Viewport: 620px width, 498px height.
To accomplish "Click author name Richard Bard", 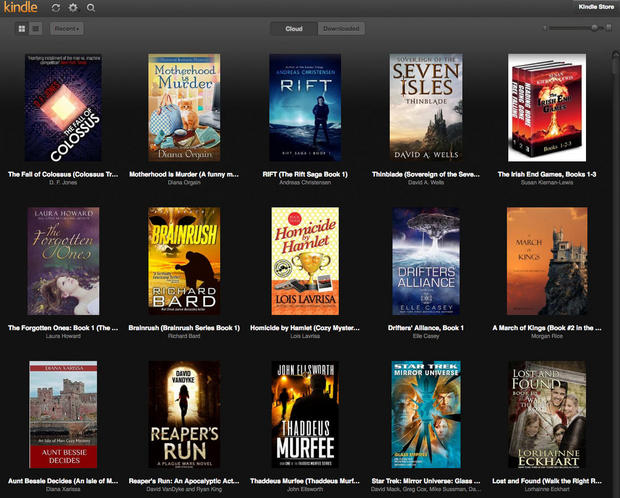I will (184, 336).
